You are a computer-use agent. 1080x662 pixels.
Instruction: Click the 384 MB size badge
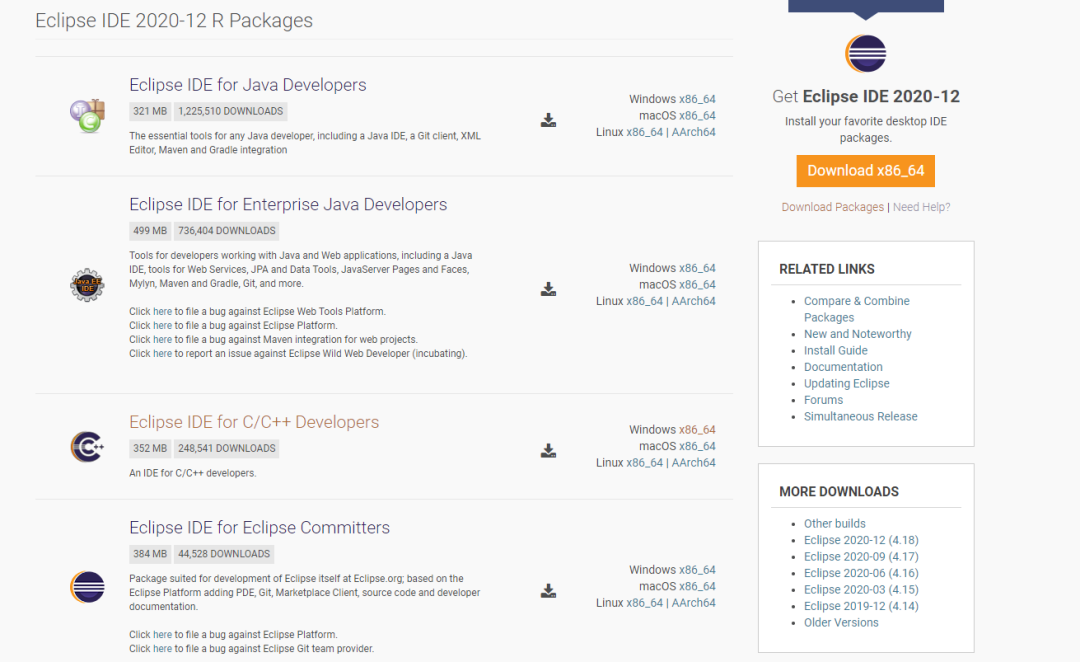(149, 554)
